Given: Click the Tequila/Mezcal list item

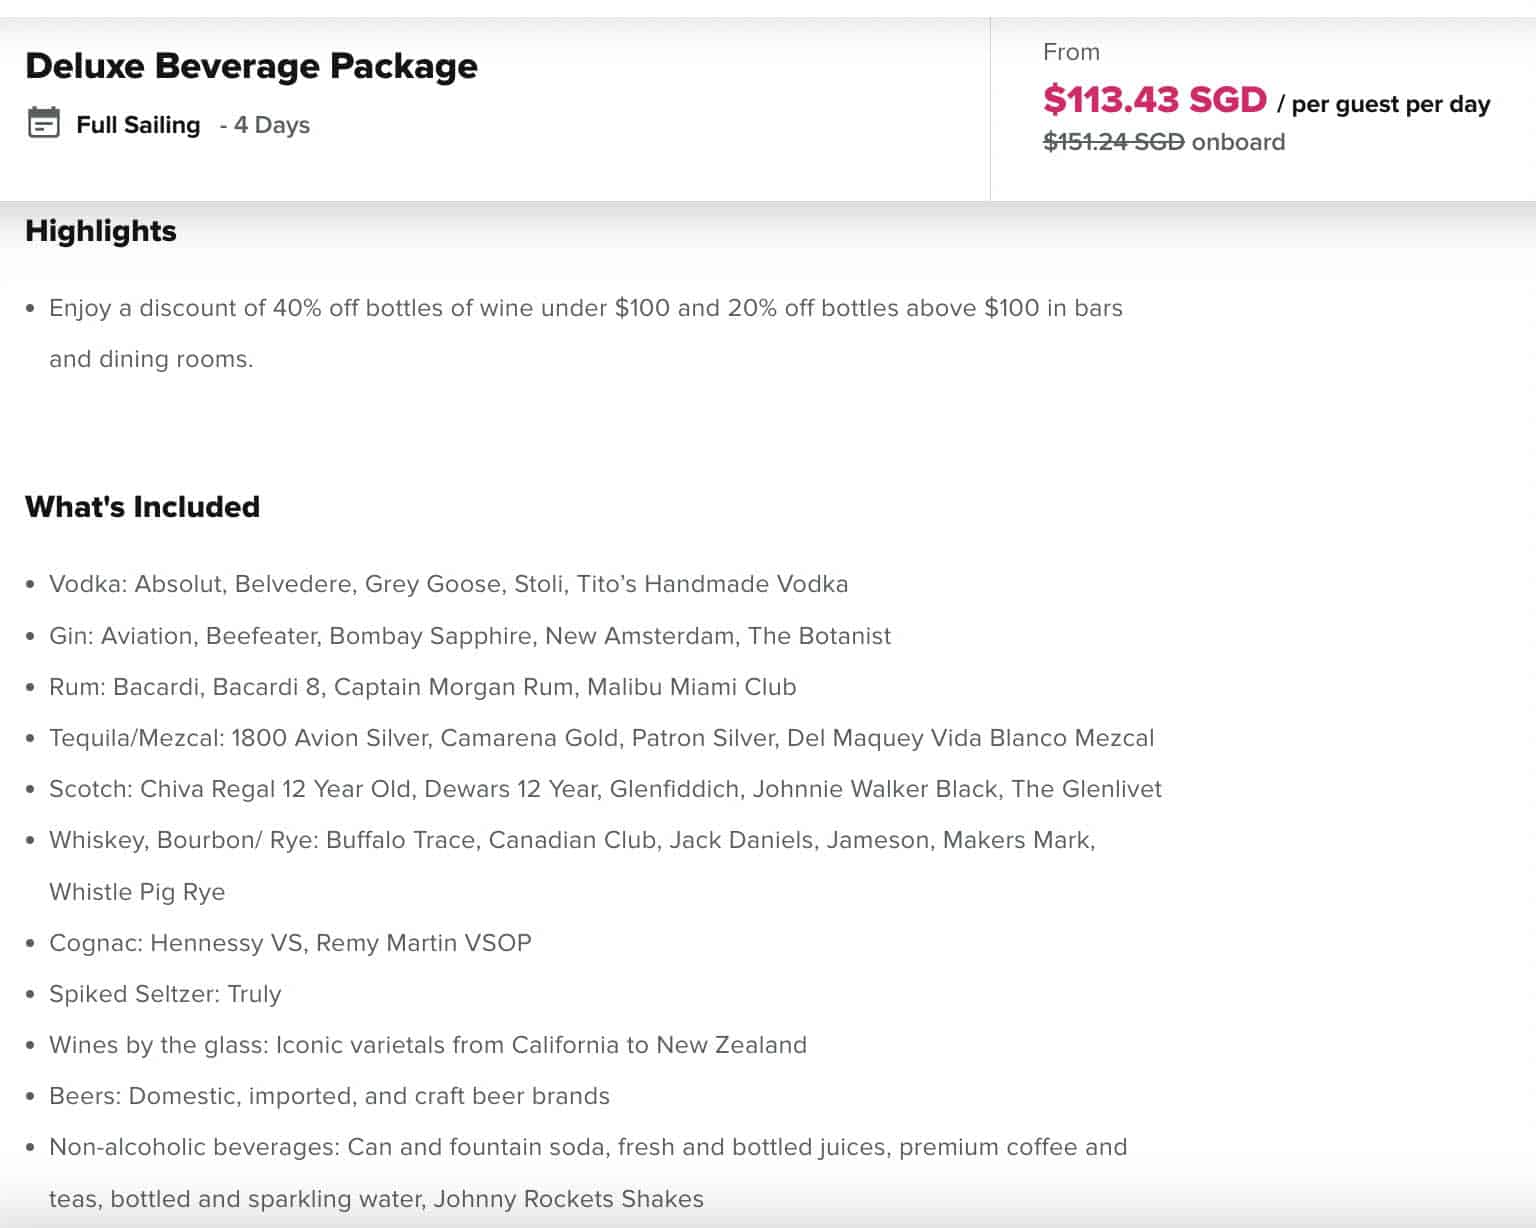Looking at the screenshot, I should pos(601,738).
